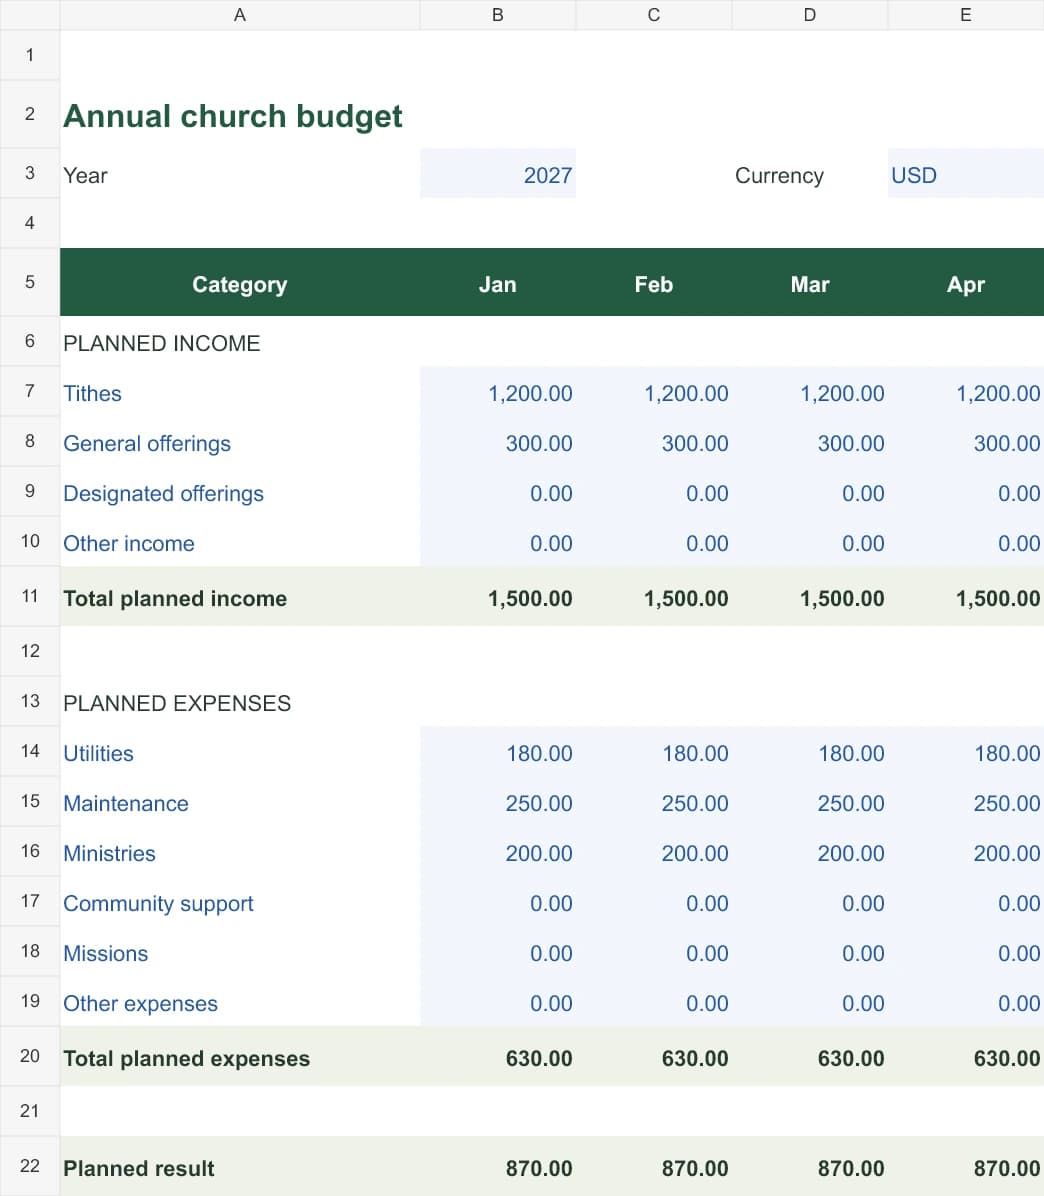Click the 'Apr' column heading cell
This screenshot has height=1196, width=1044.
click(x=965, y=282)
